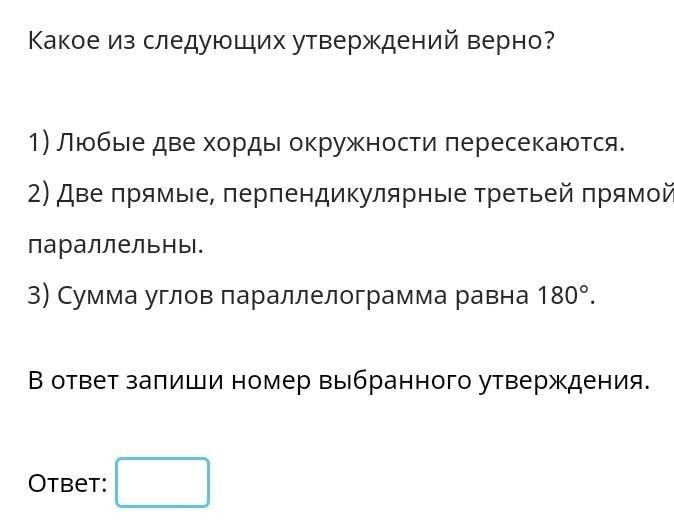Viewport: 674px width, 530px height.
Task: Click the number '1)' of first statement
Action: click(x=39, y=143)
